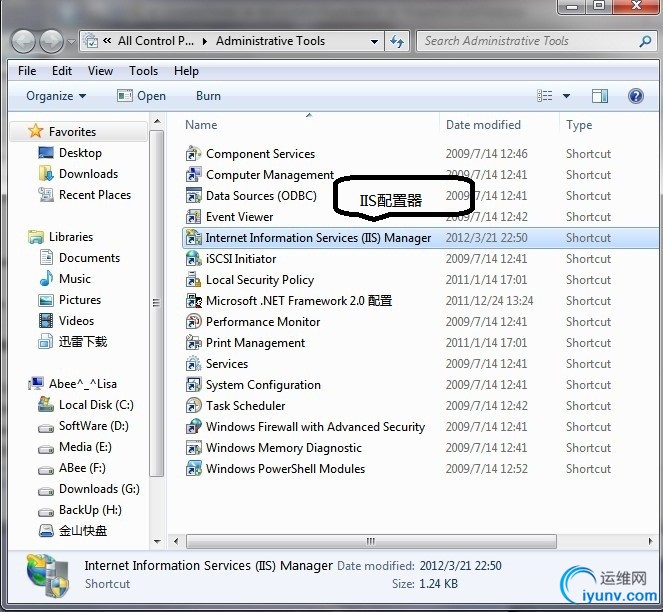Select Windows PowerShell Modules icon
This screenshot has height=612, width=663.
[x=194, y=469]
